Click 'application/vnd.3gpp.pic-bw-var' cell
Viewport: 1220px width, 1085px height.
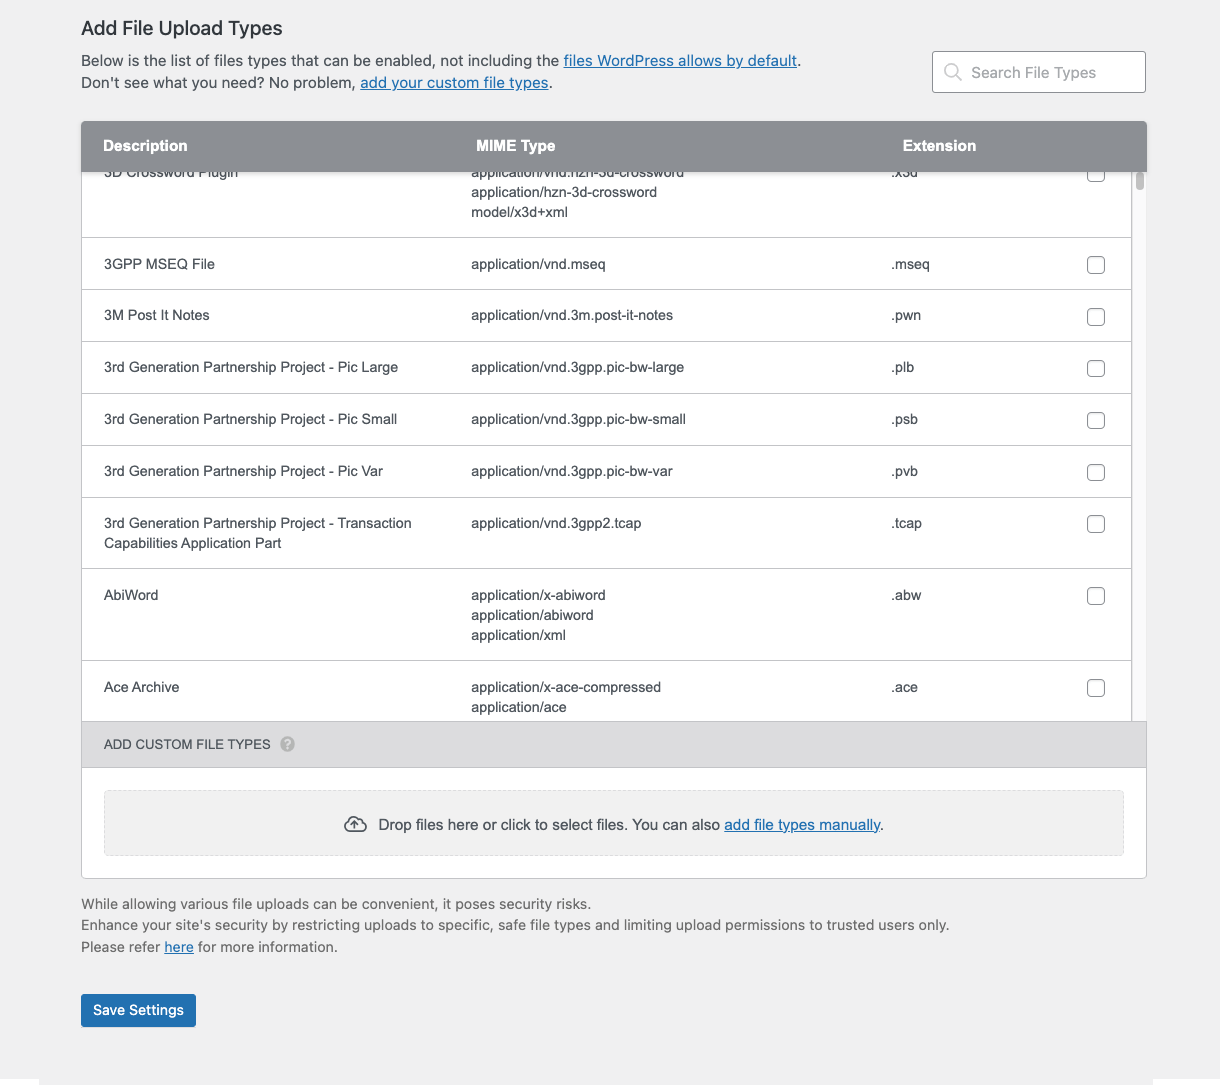coord(572,471)
